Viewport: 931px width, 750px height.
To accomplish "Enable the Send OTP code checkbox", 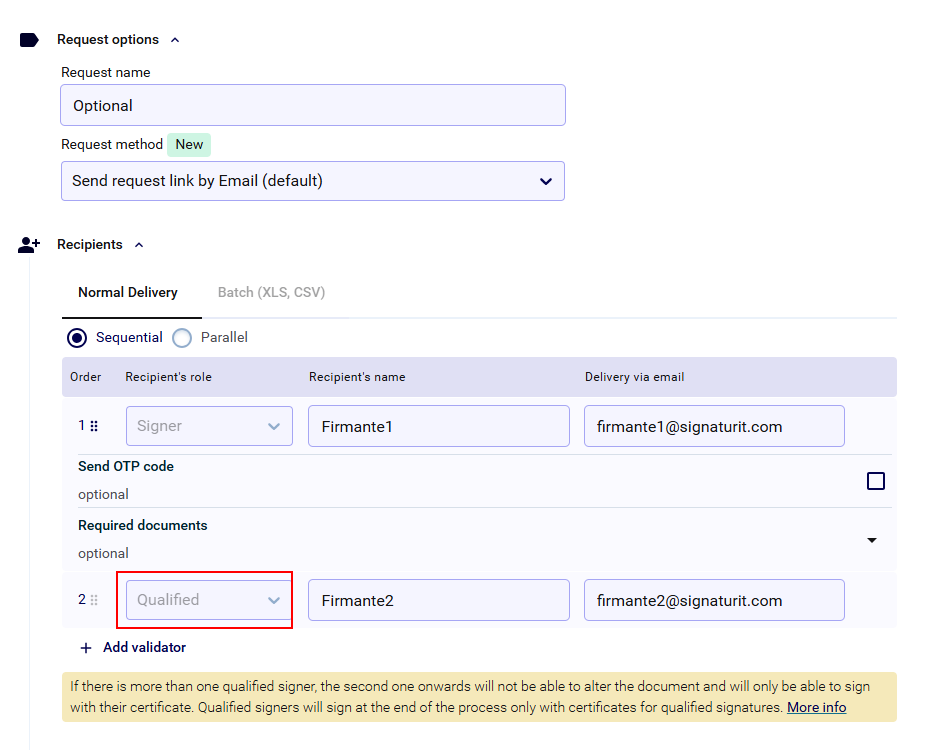I will tap(875, 481).
